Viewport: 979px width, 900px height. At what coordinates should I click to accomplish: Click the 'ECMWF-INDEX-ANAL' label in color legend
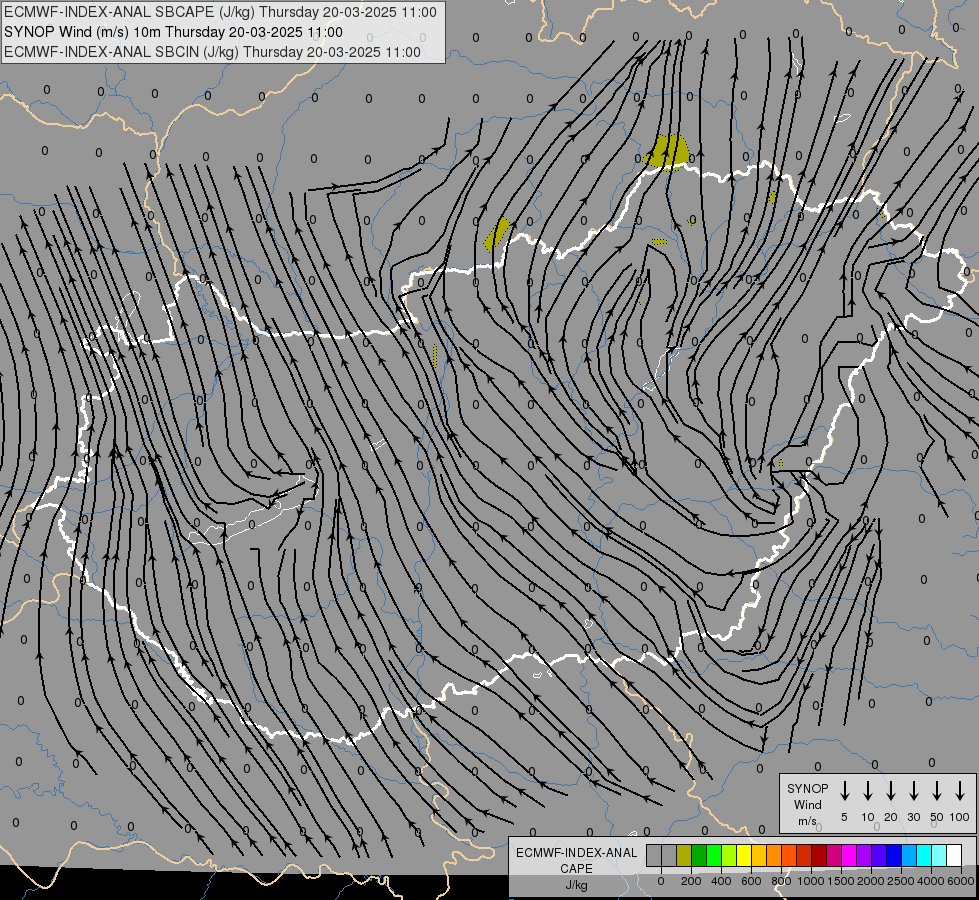pyautogui.click(x=576, y=853)
